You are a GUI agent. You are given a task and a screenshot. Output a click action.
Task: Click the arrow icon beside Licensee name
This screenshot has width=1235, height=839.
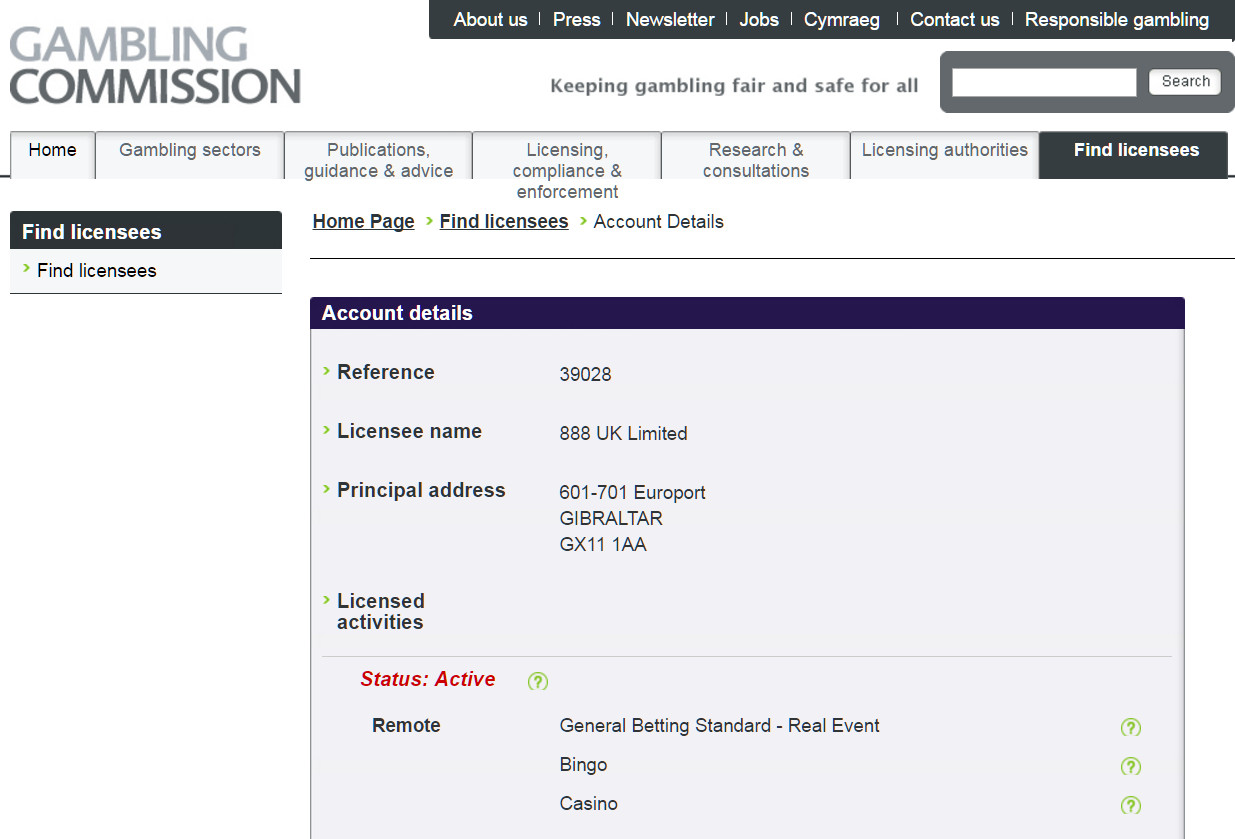click(327, 431)
